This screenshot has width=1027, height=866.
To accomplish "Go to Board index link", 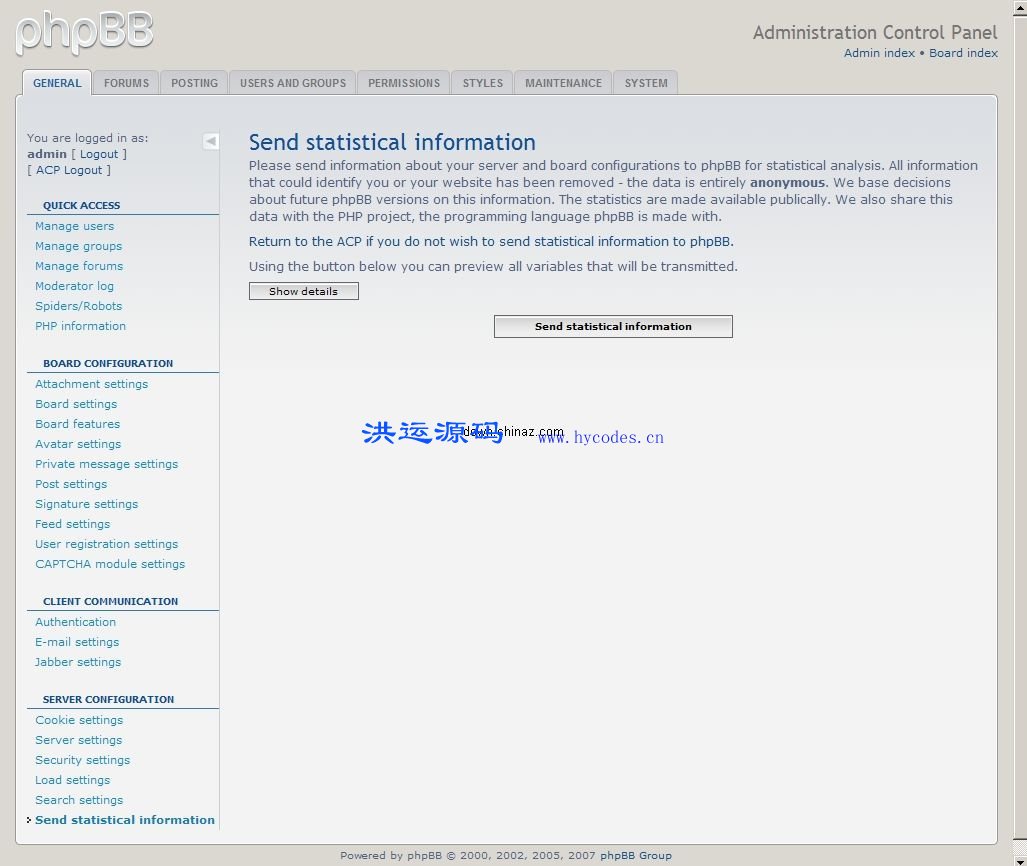I will (963, 53).
